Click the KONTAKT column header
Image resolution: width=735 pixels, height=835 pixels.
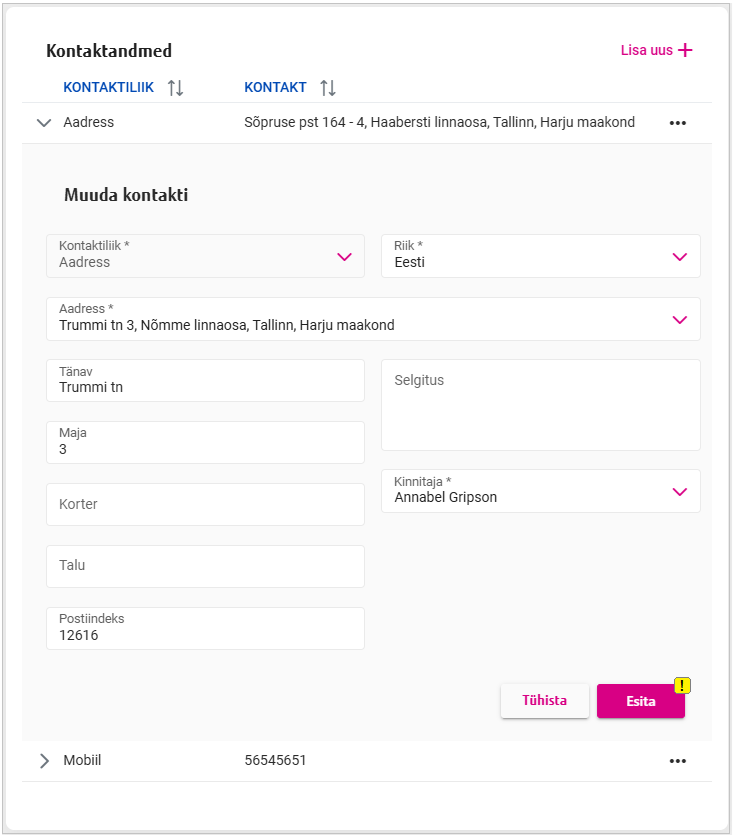coord(275,87)
